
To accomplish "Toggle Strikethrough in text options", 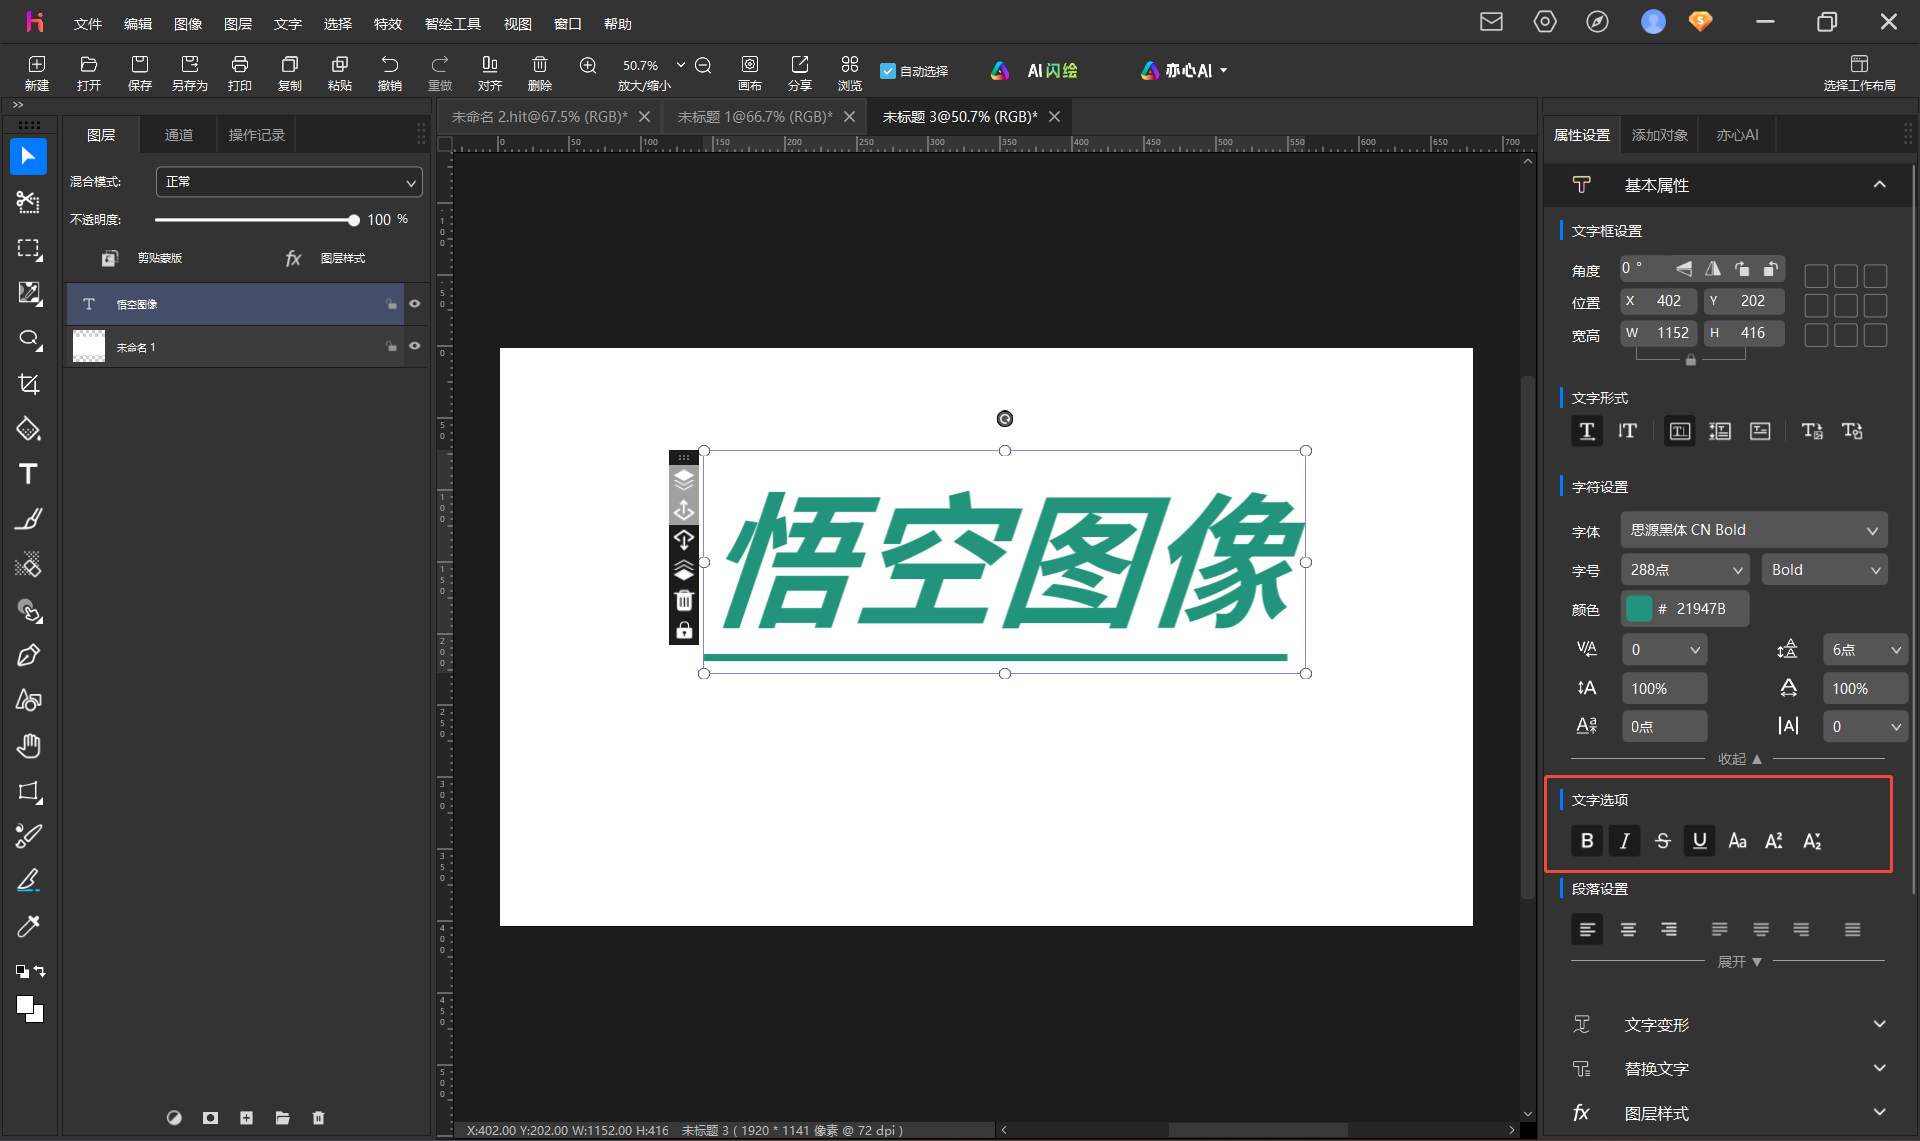I will pos(1662,841).
